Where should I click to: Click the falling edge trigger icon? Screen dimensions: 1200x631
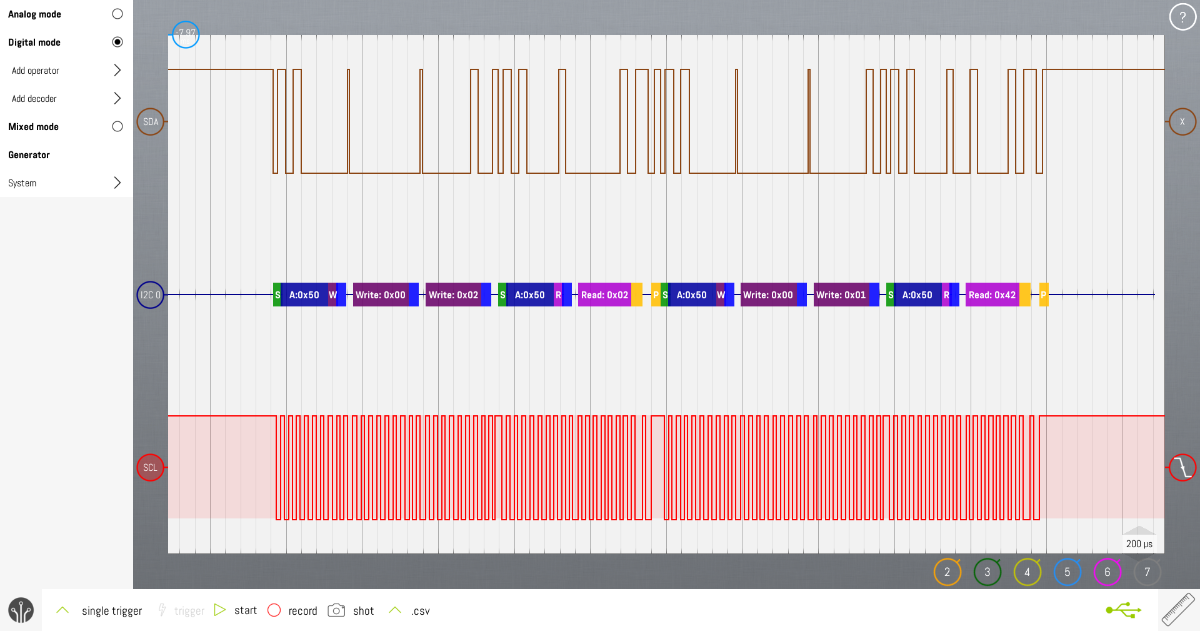tap(1184, 467)
